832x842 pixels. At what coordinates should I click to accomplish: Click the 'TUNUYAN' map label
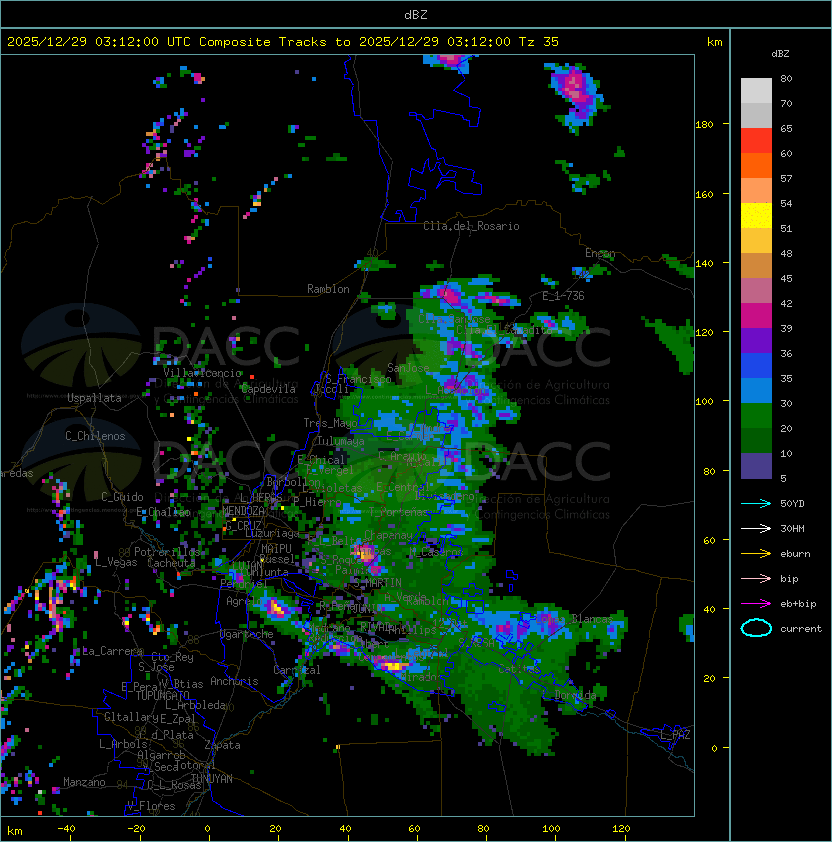pos(212,779)
